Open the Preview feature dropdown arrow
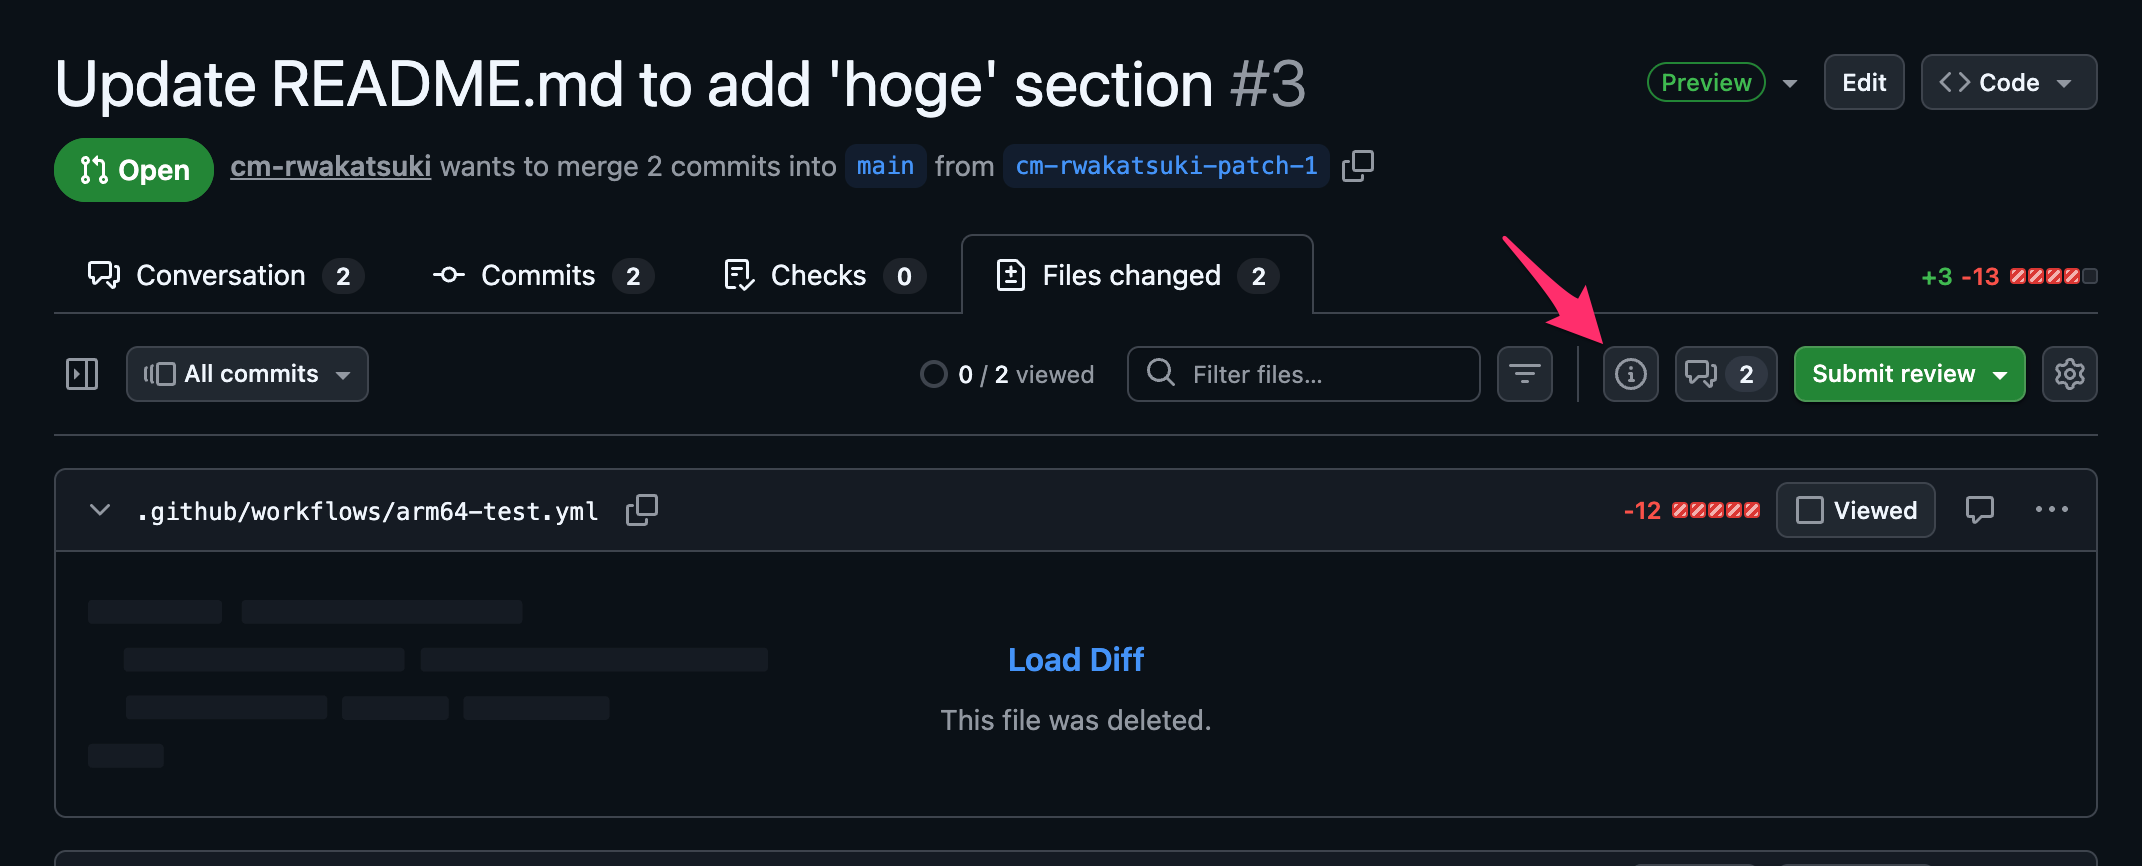This screenshot has width=2142, height=866. pos(1790,83)
